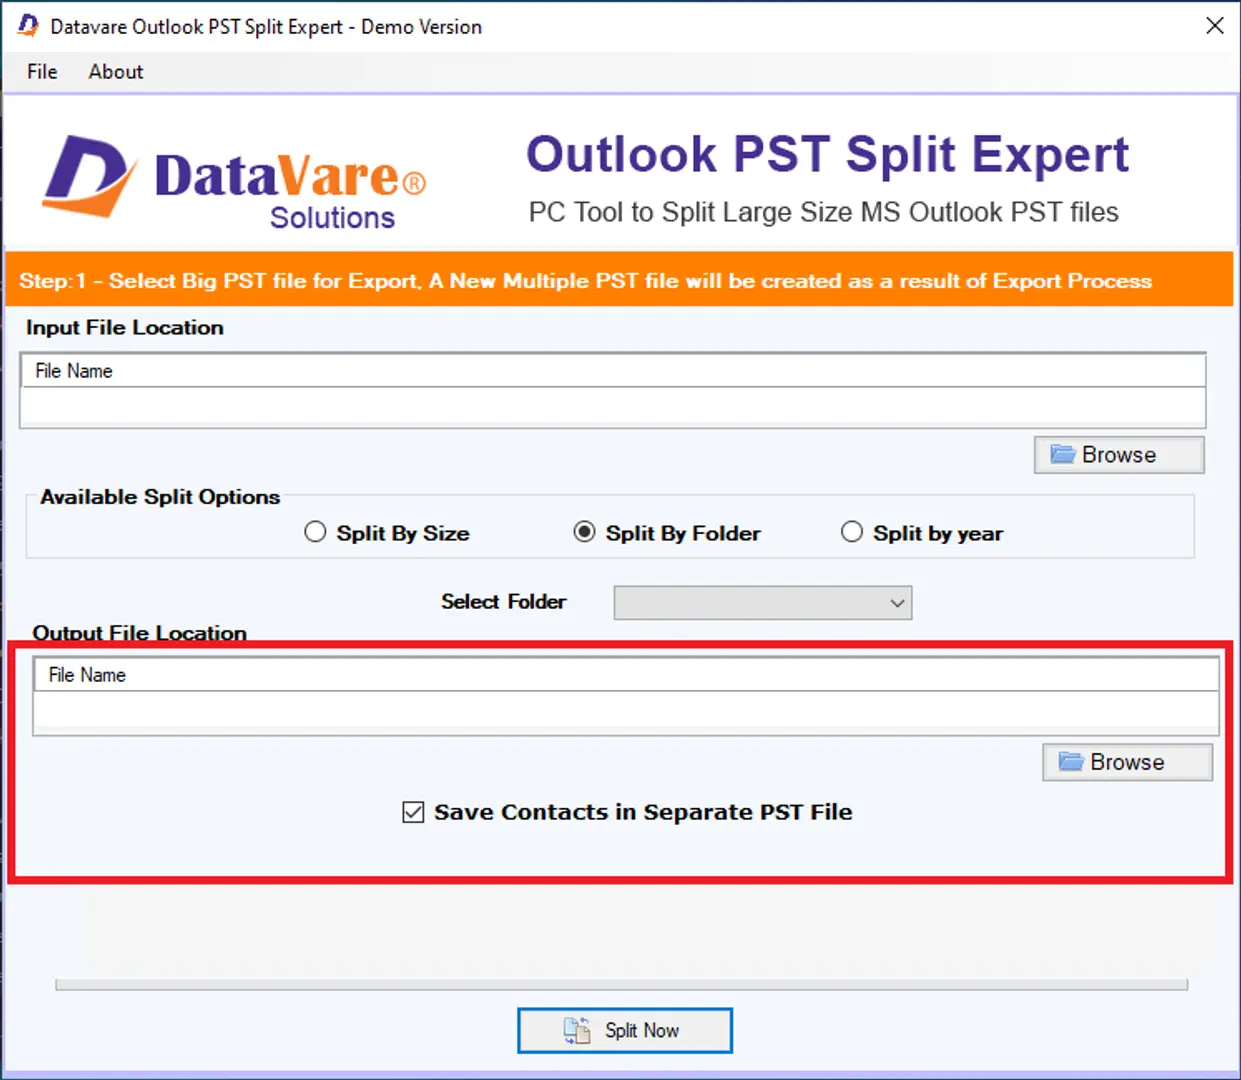This screenshot has width=1241, height=1080.
Task: Click the app icon in the title bar
Action: point(28,26)
